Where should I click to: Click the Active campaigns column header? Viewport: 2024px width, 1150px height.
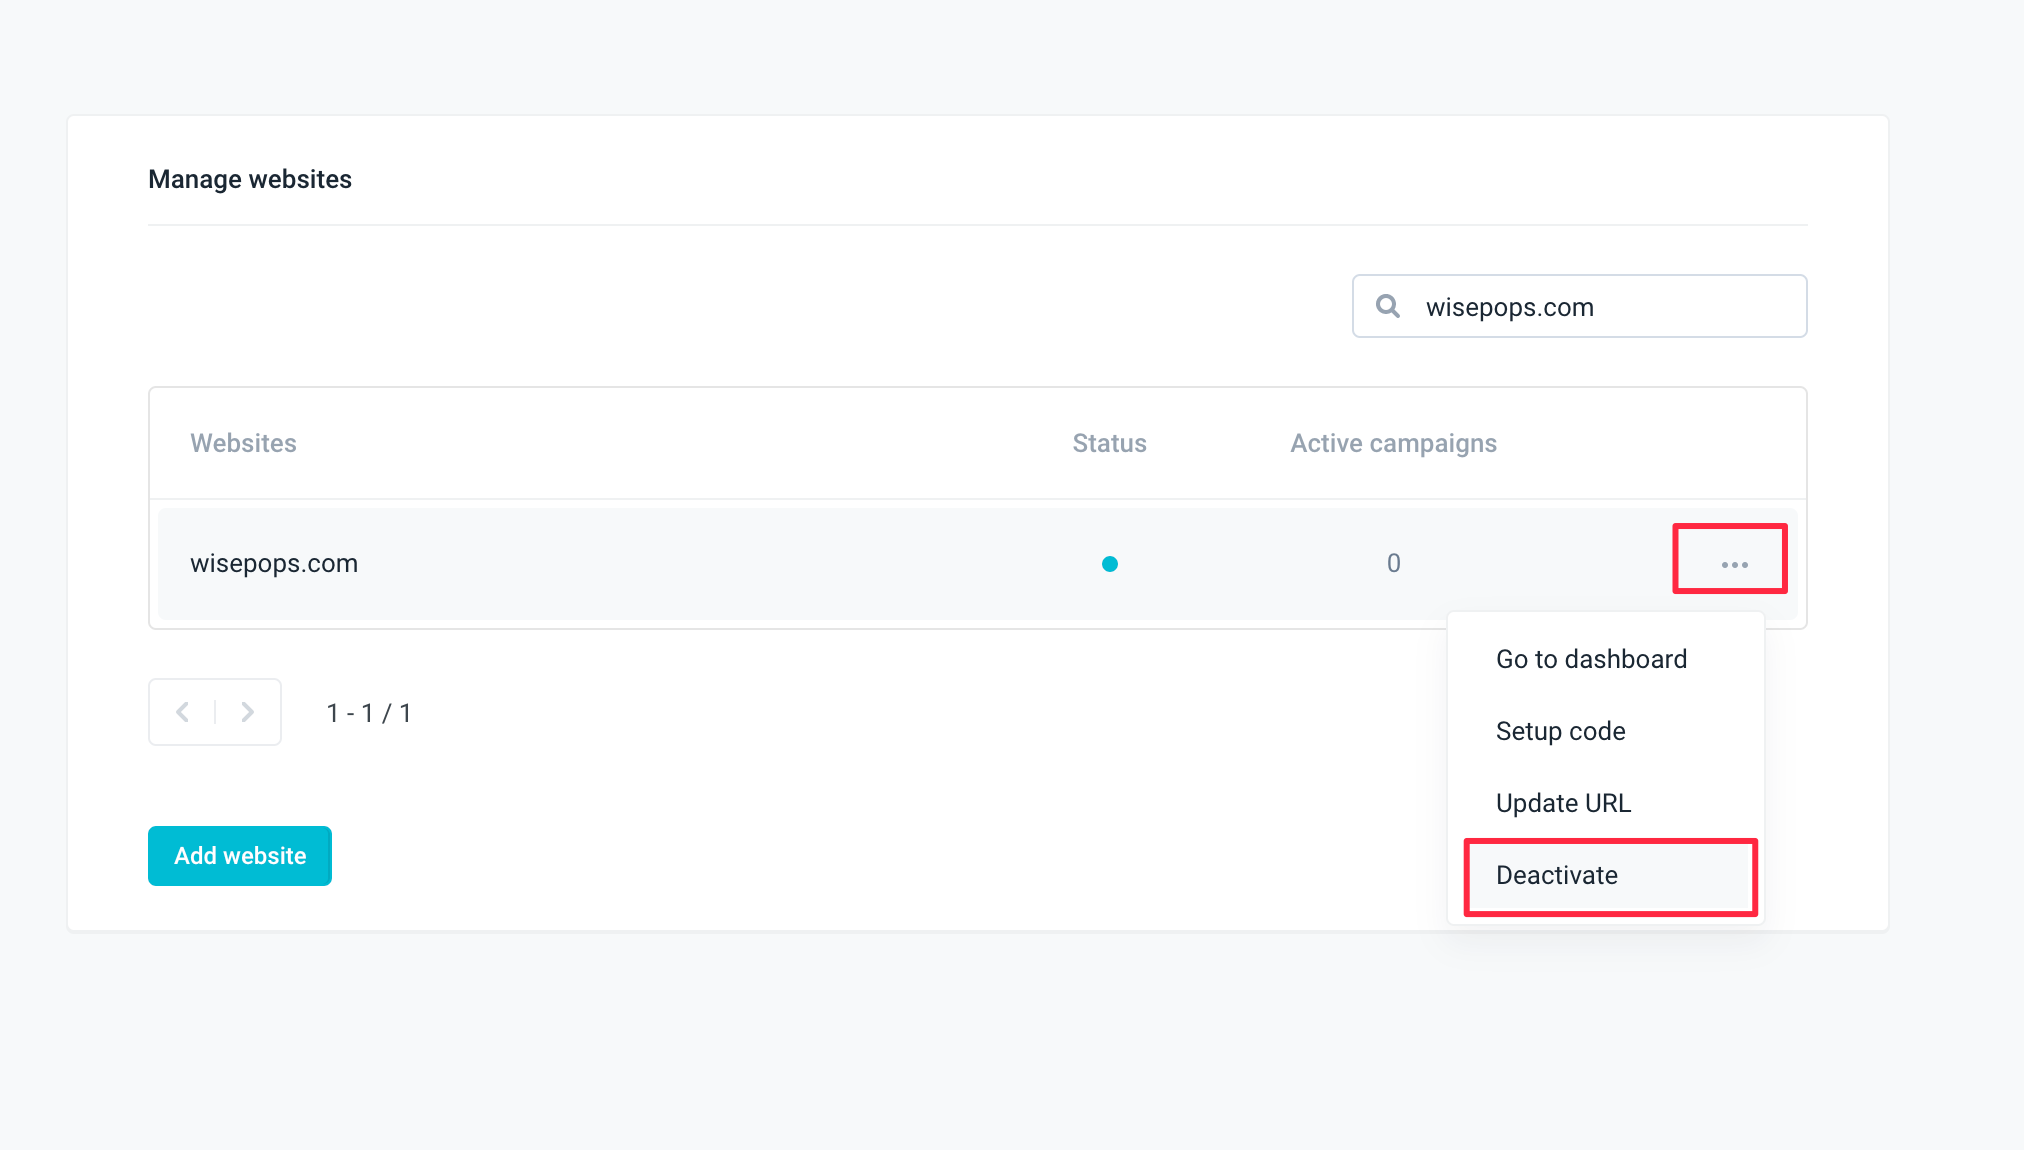point(1393,443)
